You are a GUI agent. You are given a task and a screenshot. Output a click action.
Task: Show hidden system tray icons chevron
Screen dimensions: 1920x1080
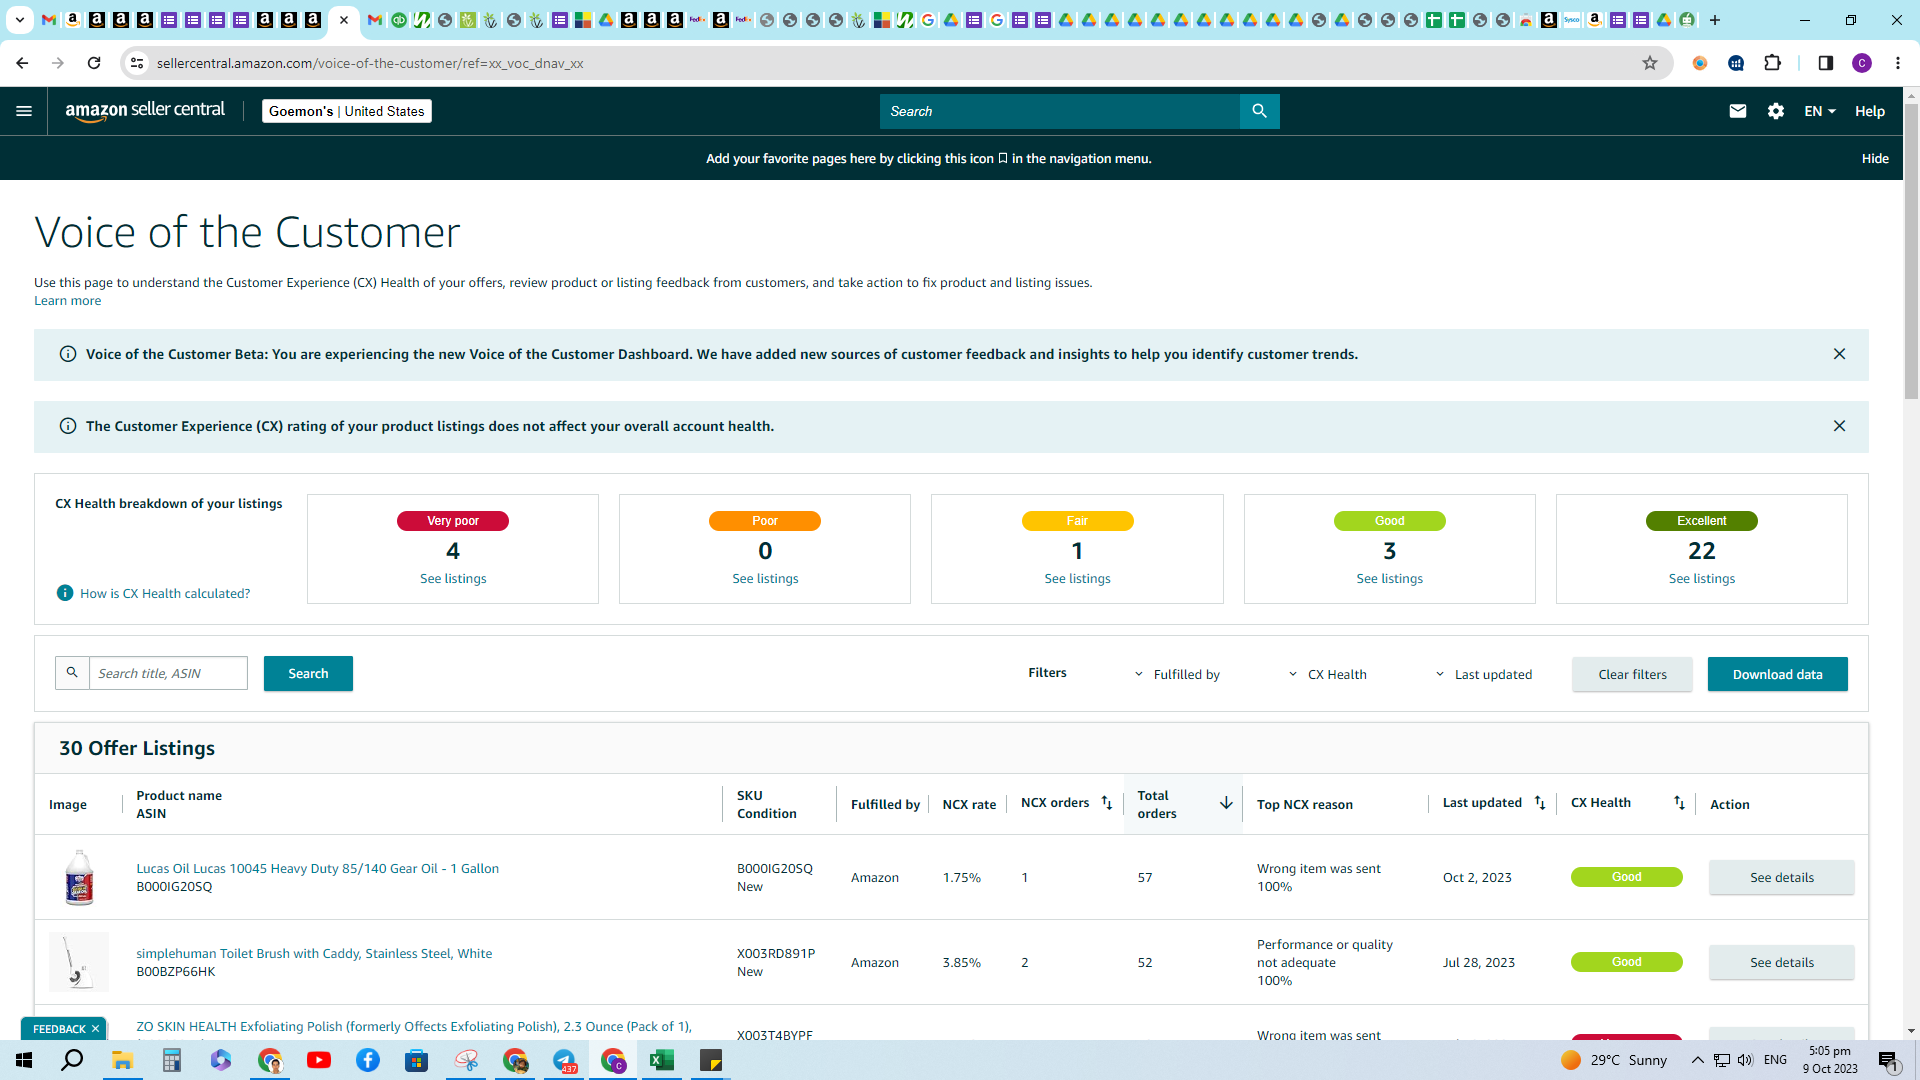point(1697,1060)
